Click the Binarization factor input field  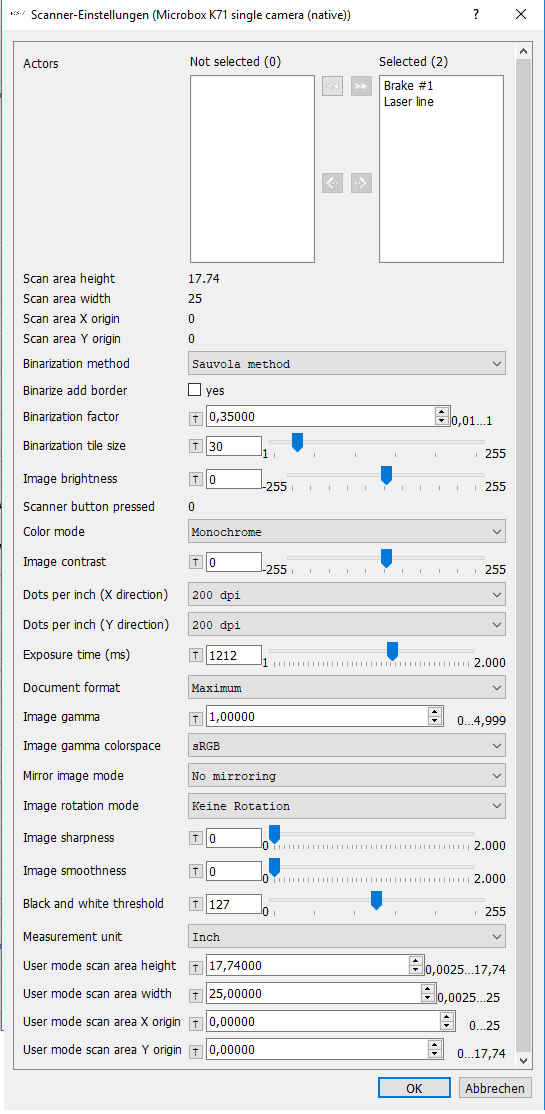320,417
